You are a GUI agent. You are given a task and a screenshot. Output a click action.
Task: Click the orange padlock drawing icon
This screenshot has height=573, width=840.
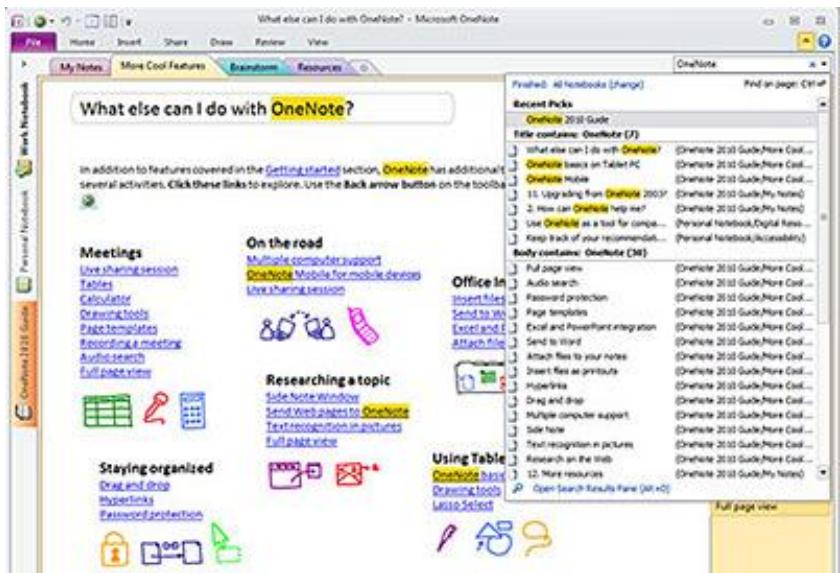(115, 549)
